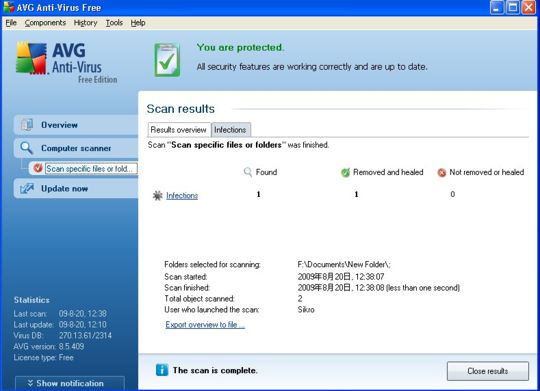The width and height of the screenshot is (540, 391).
Task: Click the magnifier icon beside Computer scanner
Action: (x=27, y=148)
